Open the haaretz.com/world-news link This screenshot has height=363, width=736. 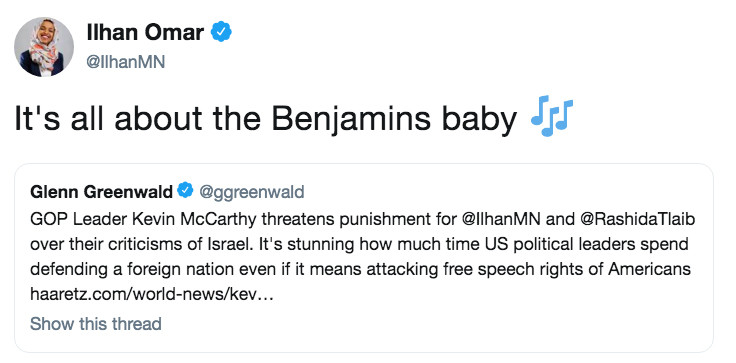pyautogui.click(x=151, y=294)
